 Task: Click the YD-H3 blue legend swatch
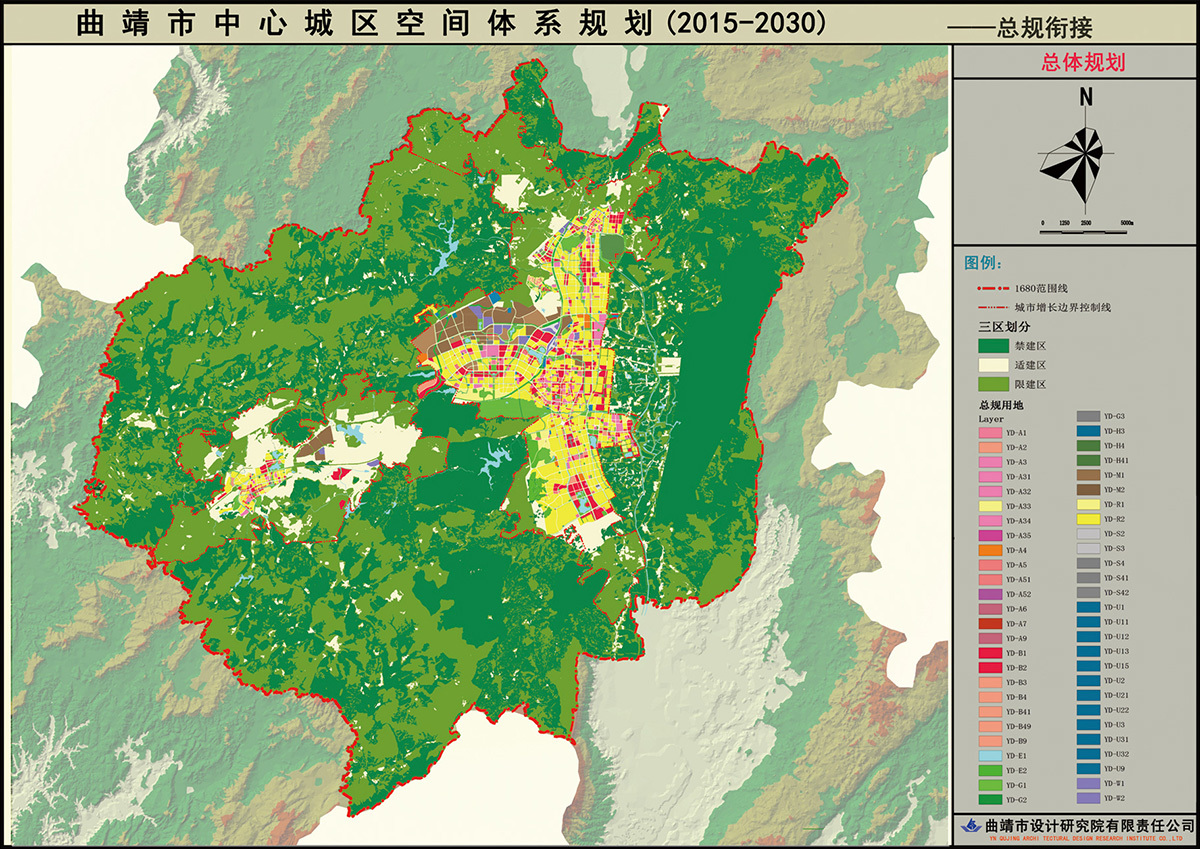tap(1089, 431)
